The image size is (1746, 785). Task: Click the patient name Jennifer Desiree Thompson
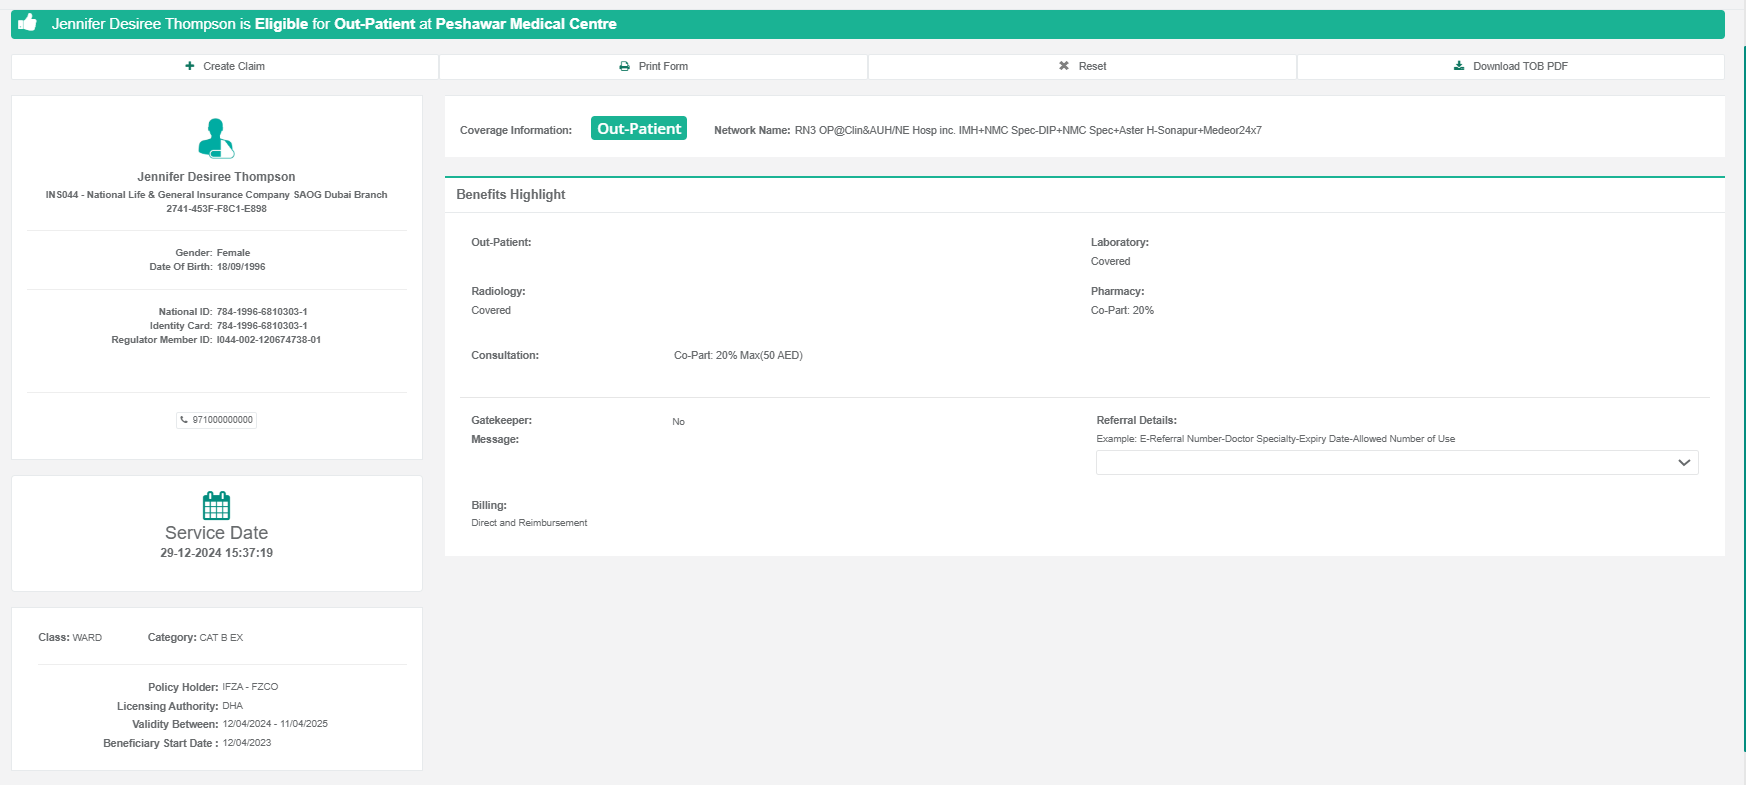216,177
